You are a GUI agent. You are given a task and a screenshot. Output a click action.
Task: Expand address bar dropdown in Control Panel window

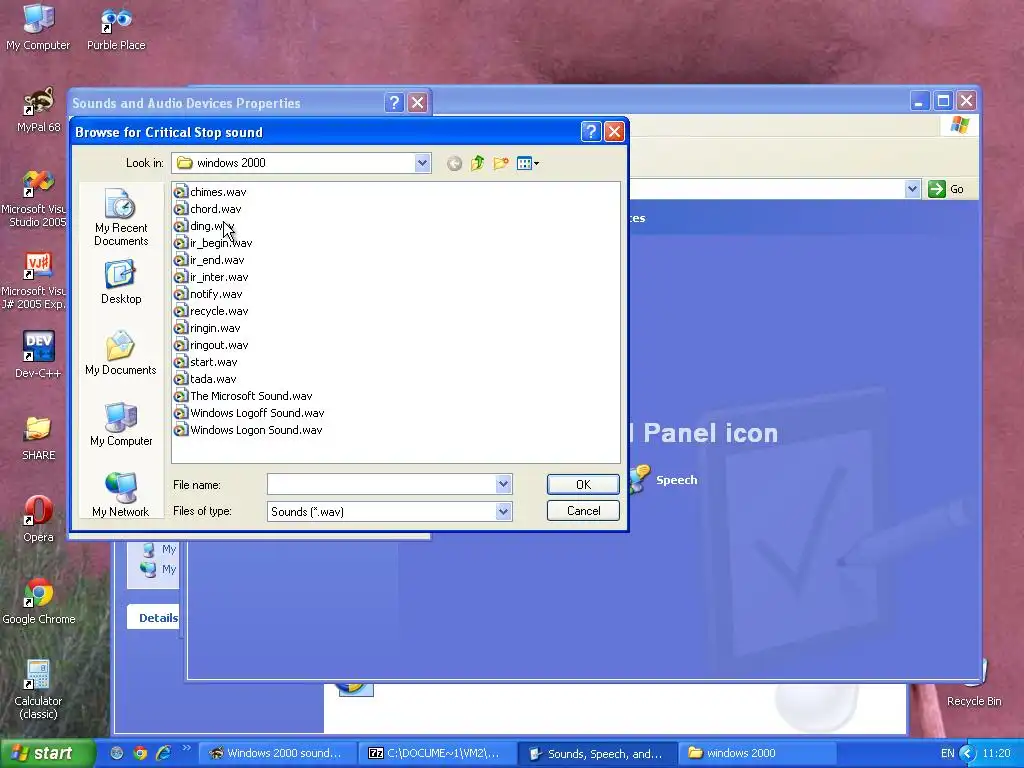912,189
